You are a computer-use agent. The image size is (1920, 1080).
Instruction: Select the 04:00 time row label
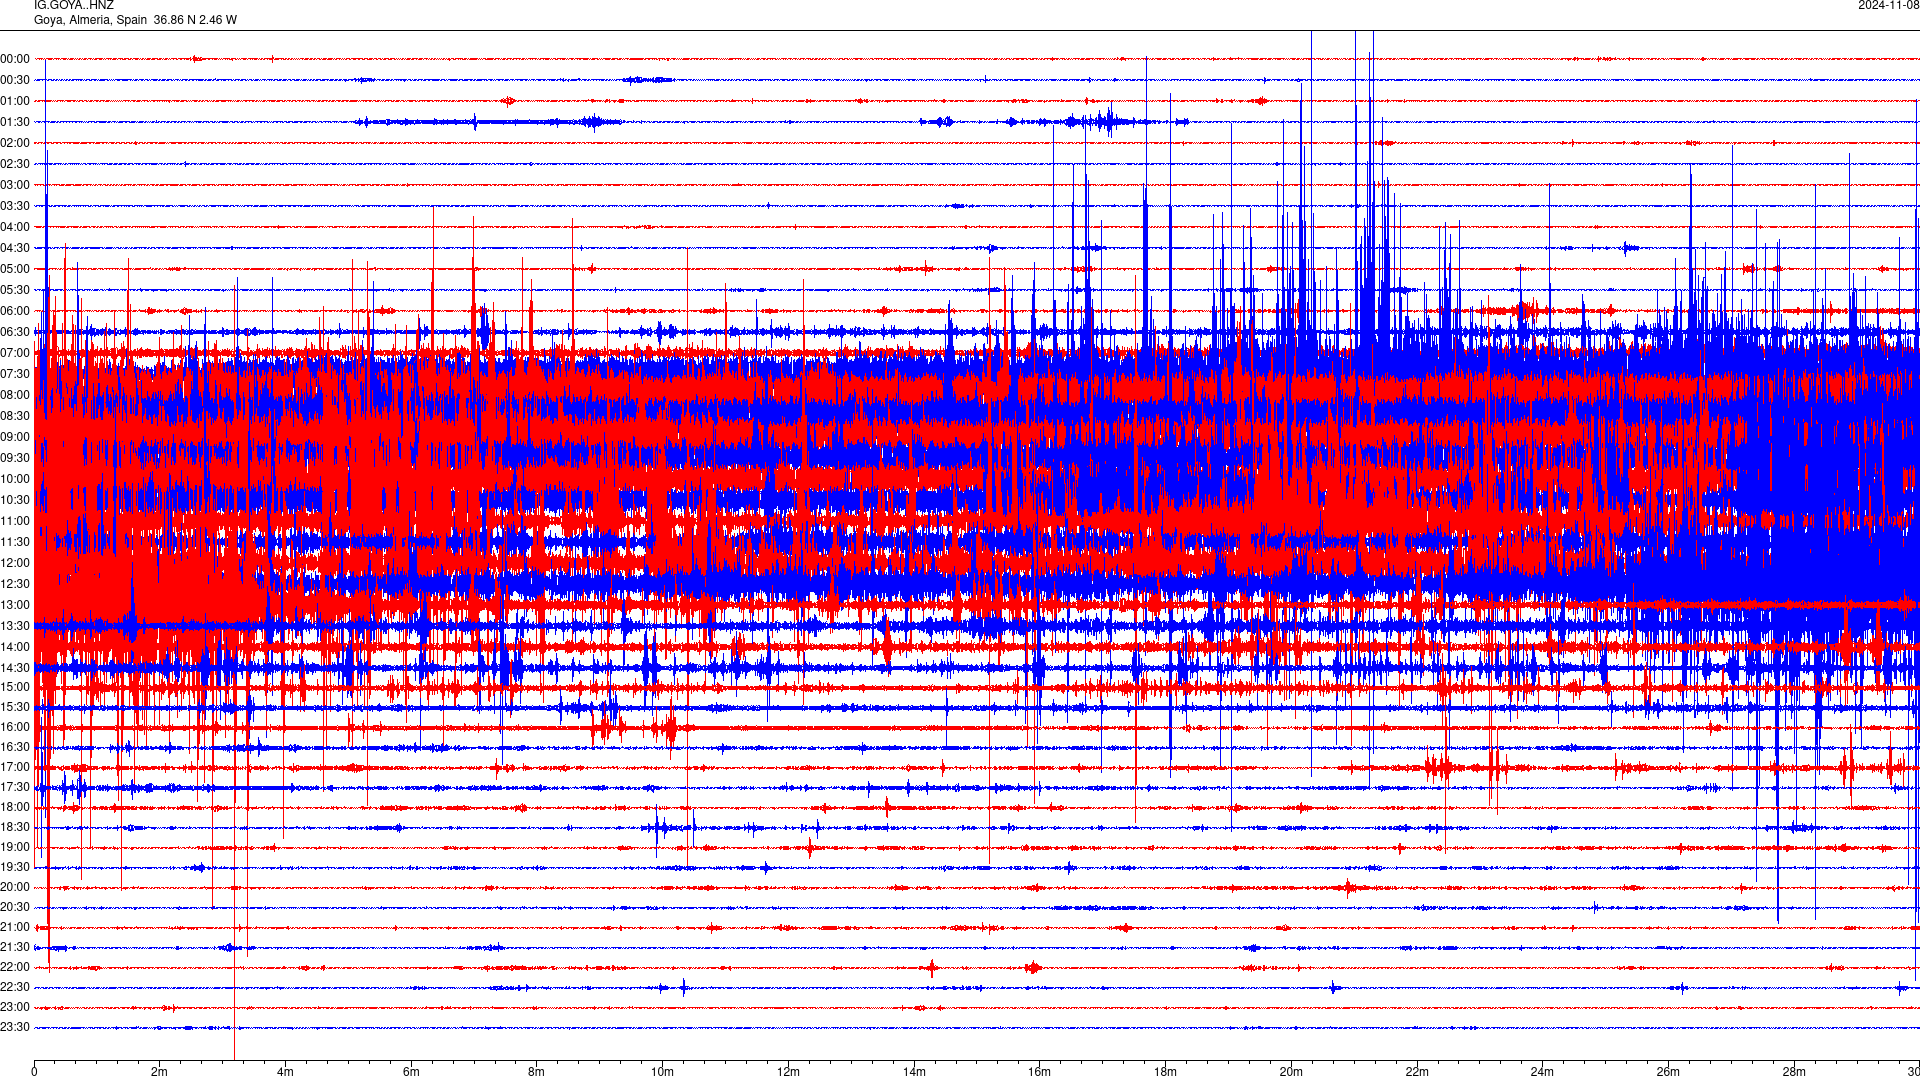click(15, 227)
